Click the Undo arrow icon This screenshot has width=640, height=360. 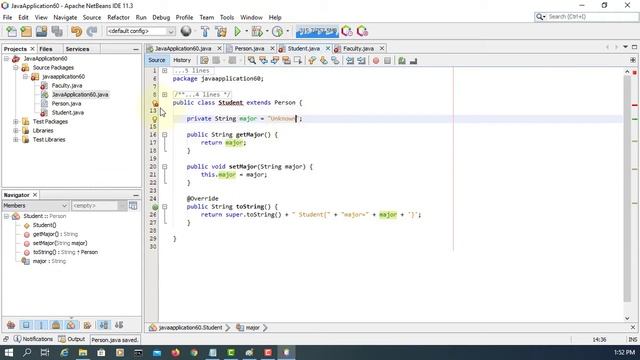76,31
